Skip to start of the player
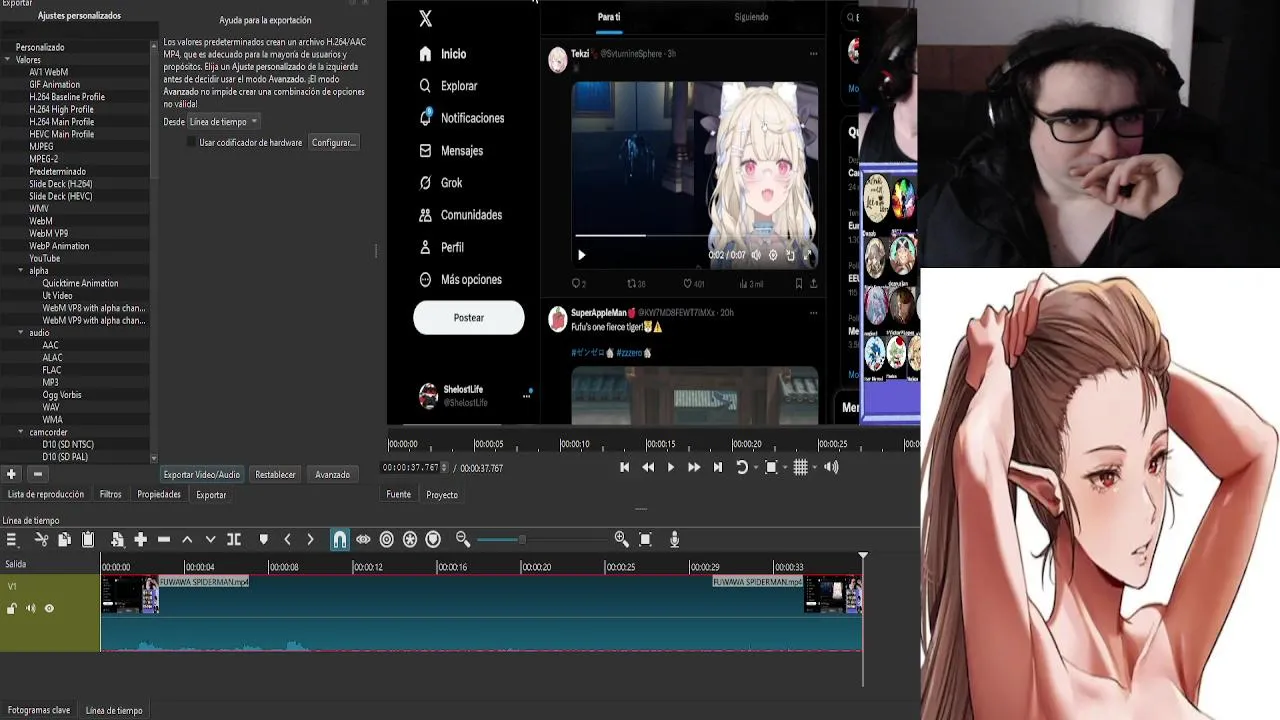This screenshot has height=720, width=1280. pyautogui.click(x=624, y=467)
